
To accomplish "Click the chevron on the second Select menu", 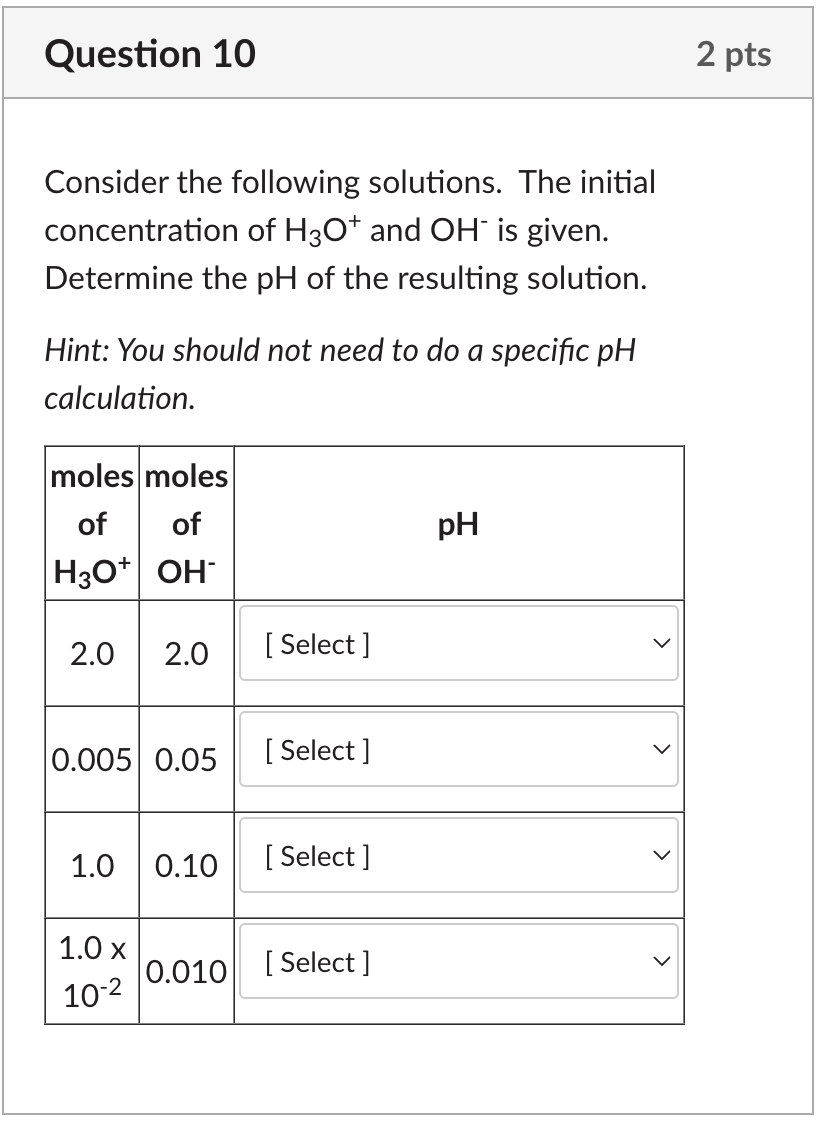I will click(x=660, y=750).
